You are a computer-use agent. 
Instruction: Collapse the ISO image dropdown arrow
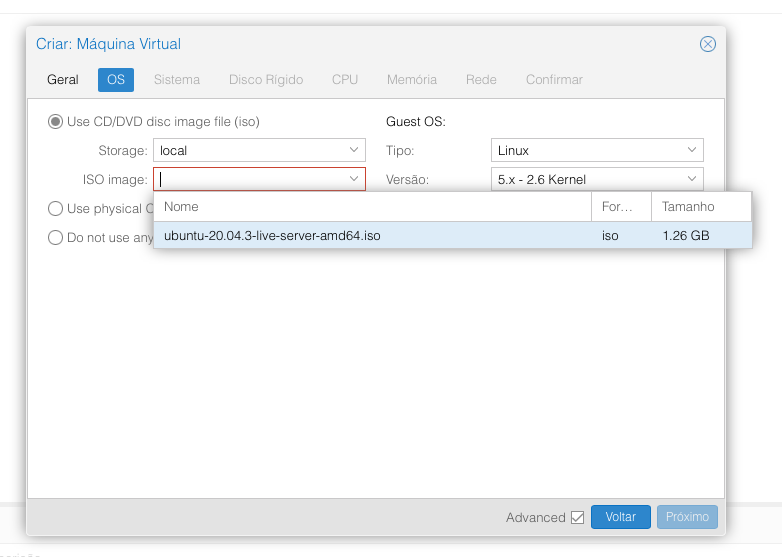pyautogui.click(x=354, y=179)
